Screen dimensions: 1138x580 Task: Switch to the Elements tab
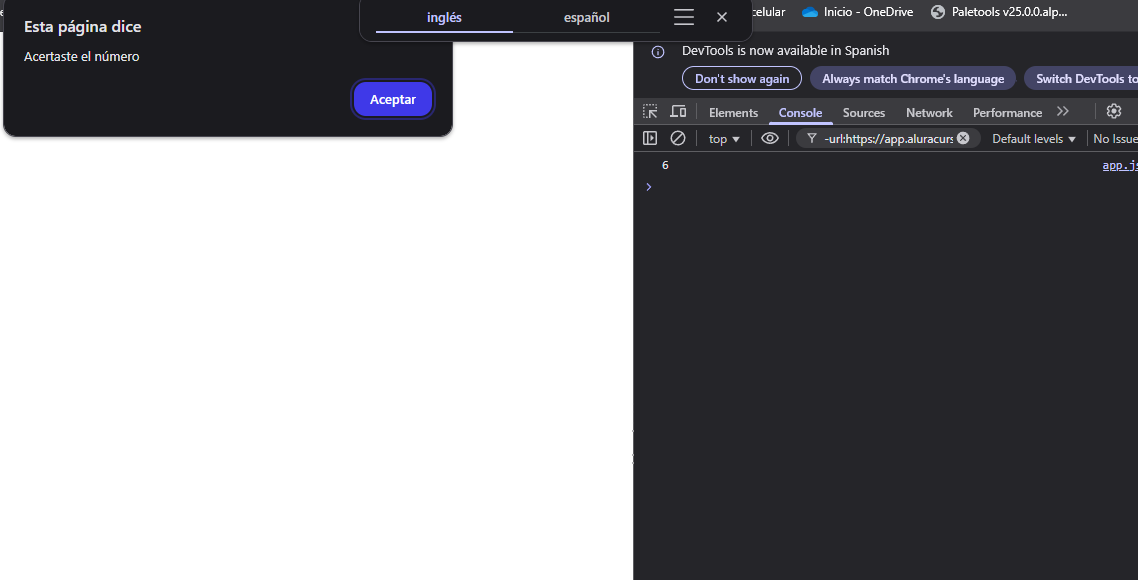pyautogui.click(x=733, y=113)
